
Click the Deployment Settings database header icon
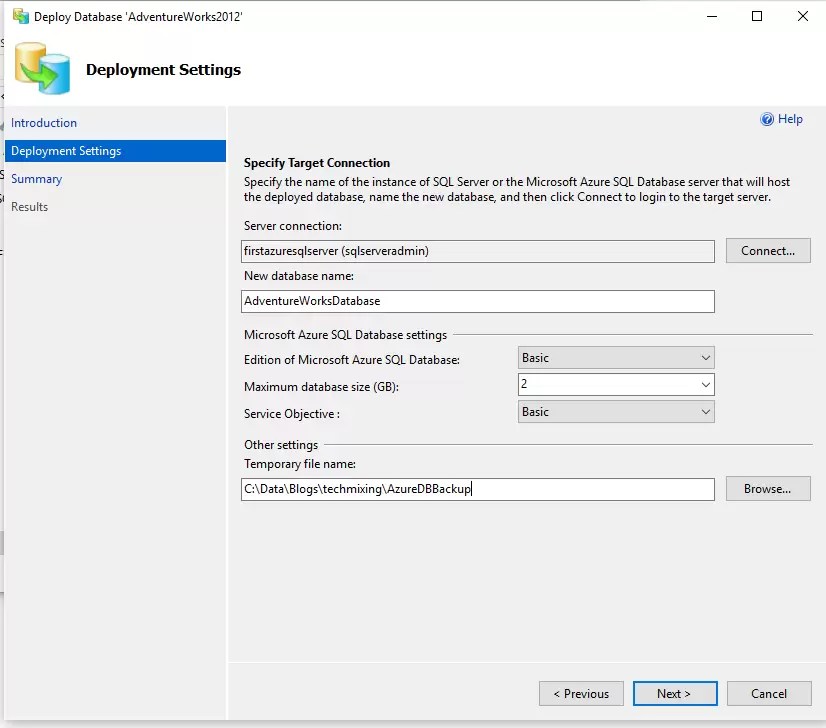pyautogui.click(x=42, y=69)
